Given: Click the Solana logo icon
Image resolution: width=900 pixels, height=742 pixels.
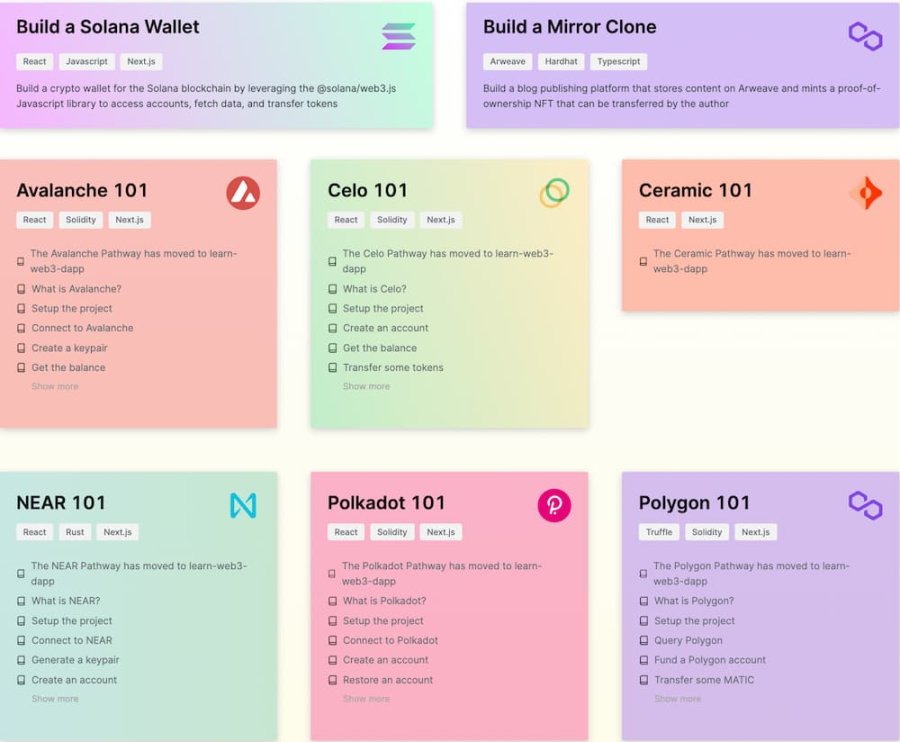Looking at the screenshot, I should [398, 36].
